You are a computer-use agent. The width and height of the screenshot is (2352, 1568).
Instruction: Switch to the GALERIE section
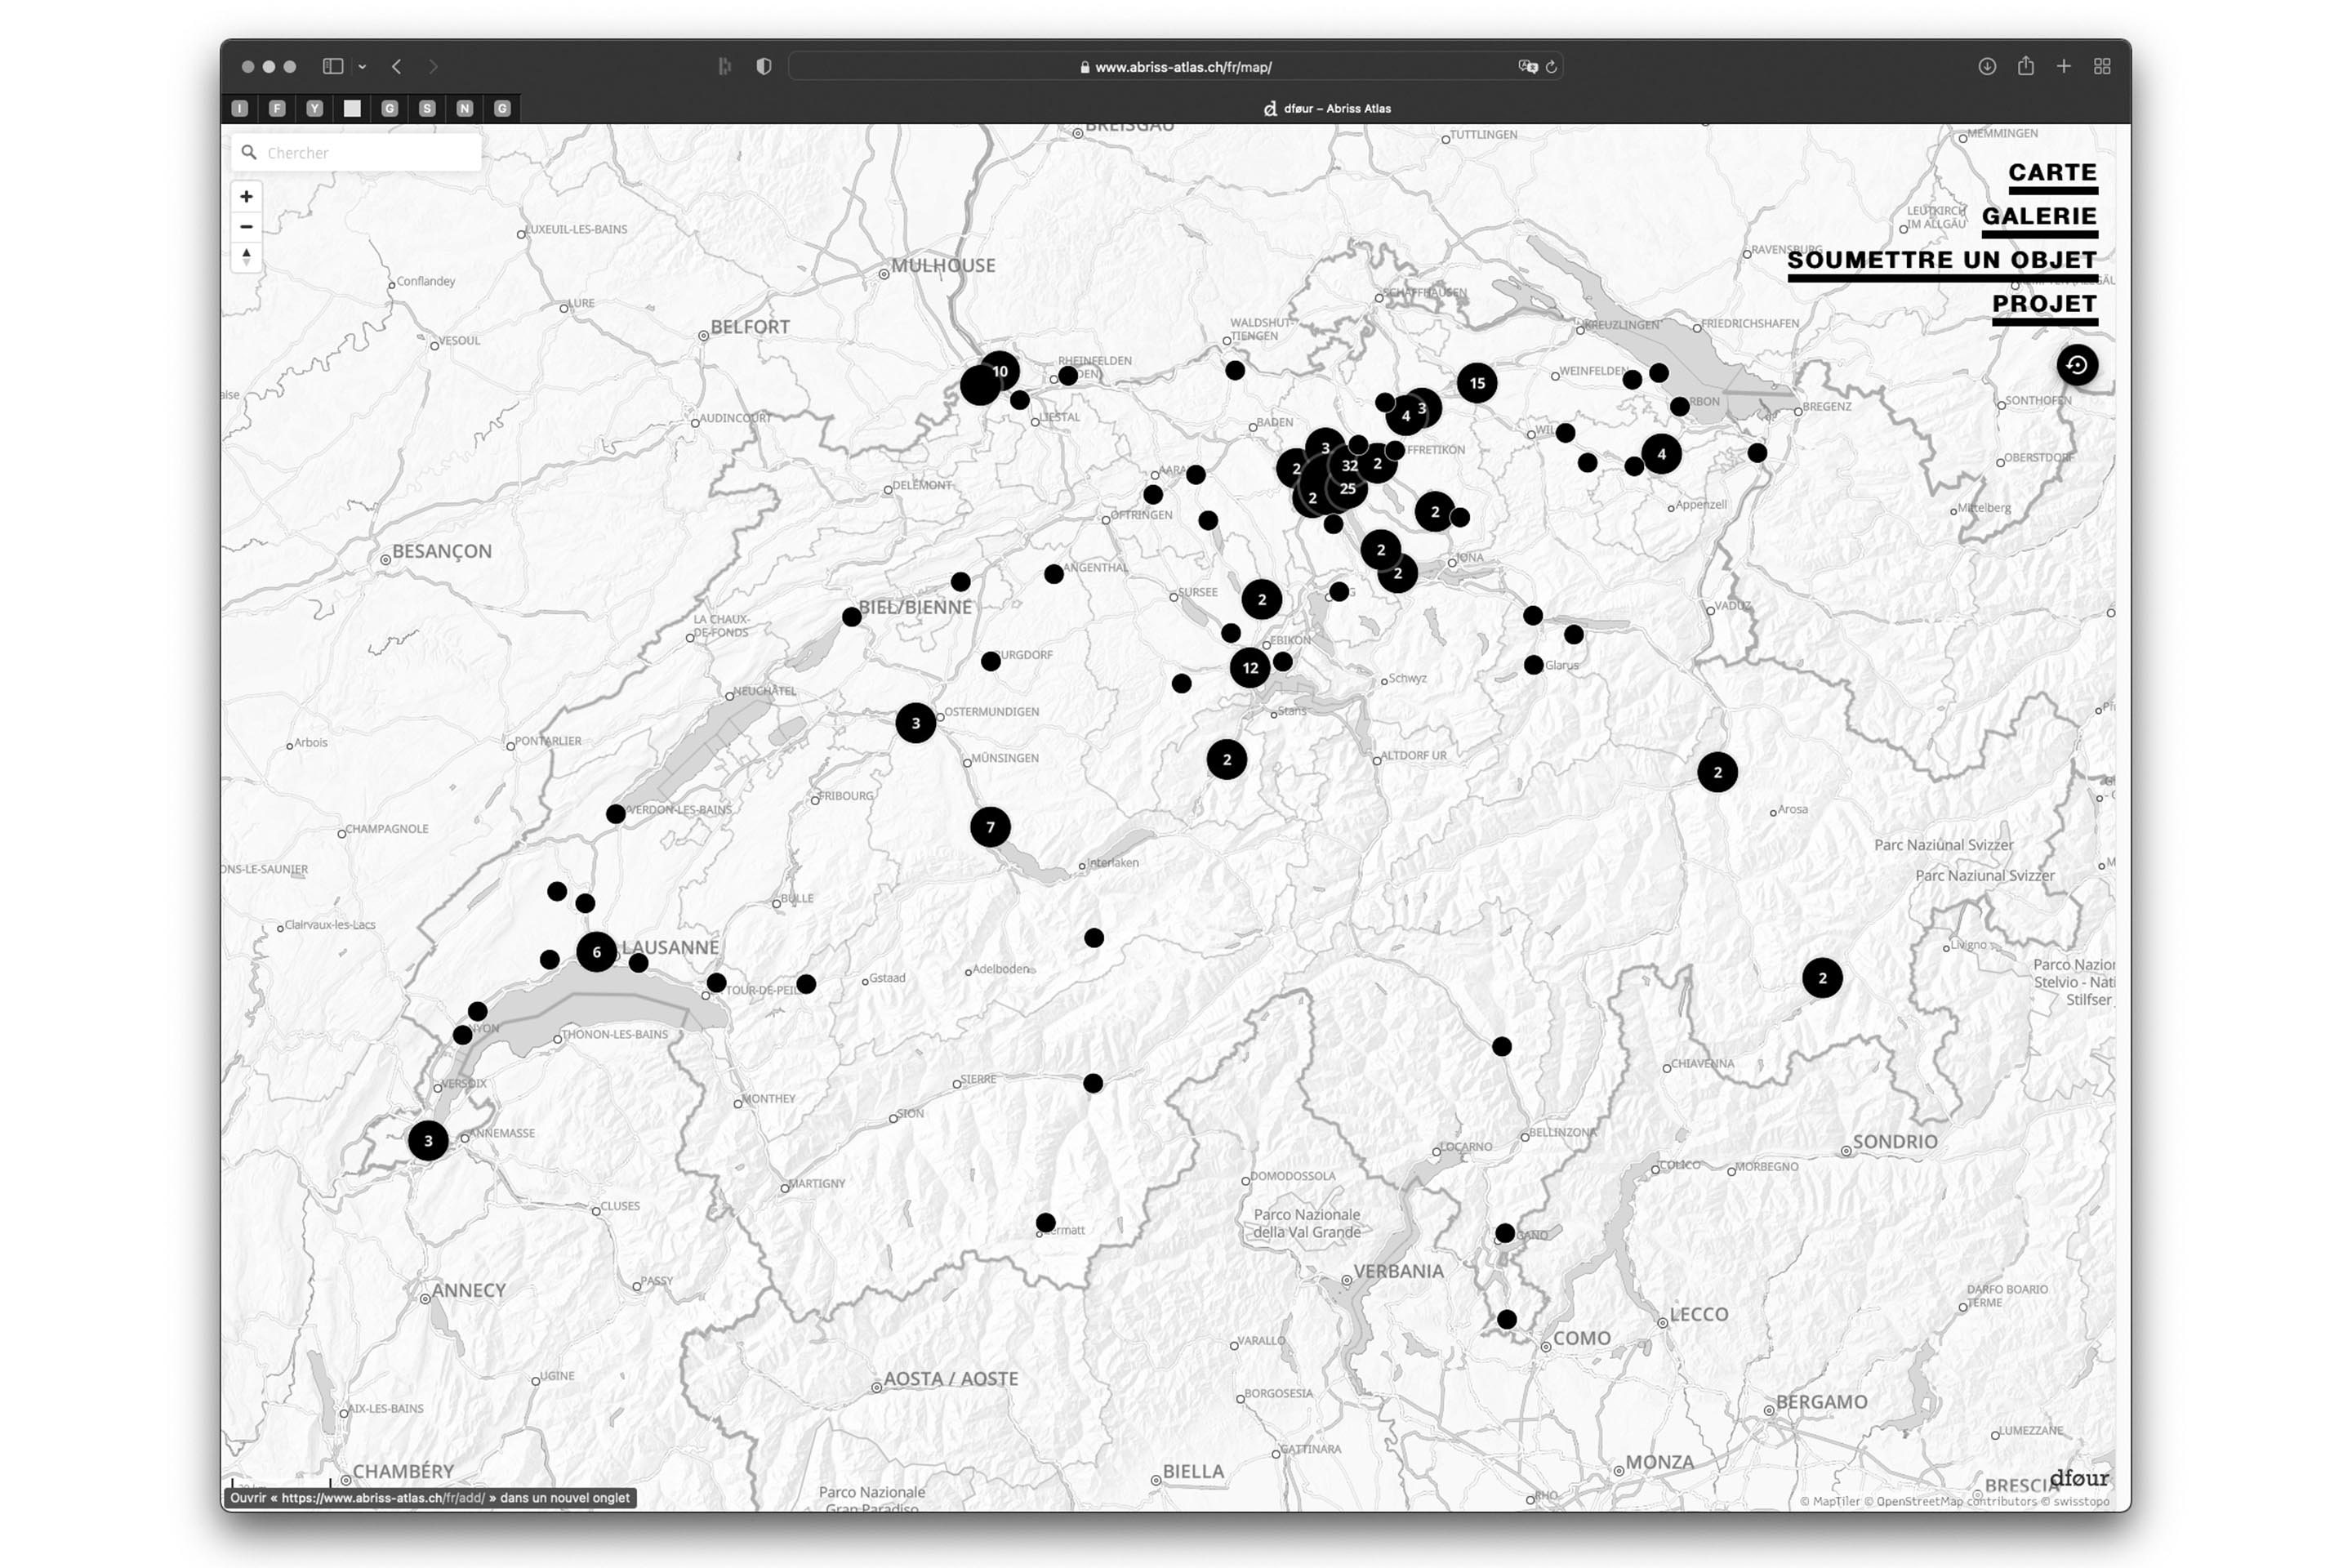point(2040,216)
